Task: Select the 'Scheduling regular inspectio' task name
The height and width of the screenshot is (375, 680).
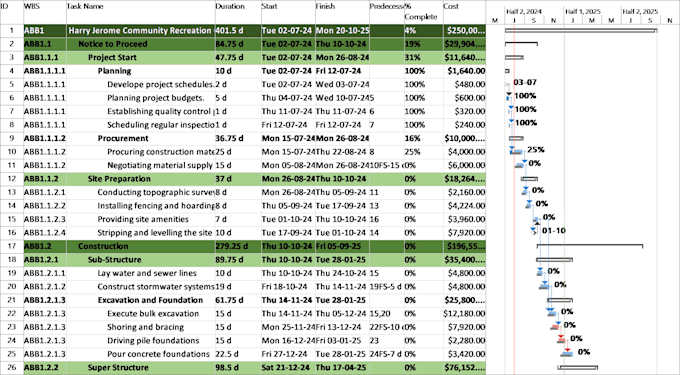Action: click(161, 125)
